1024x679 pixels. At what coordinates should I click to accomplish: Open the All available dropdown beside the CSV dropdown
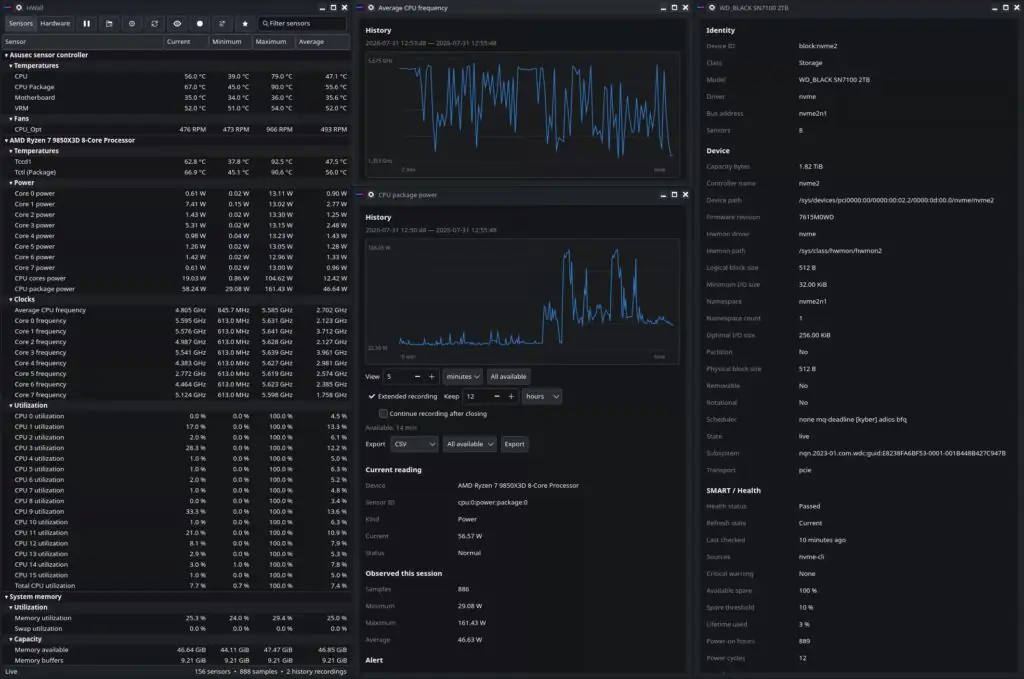pos(470,444)
